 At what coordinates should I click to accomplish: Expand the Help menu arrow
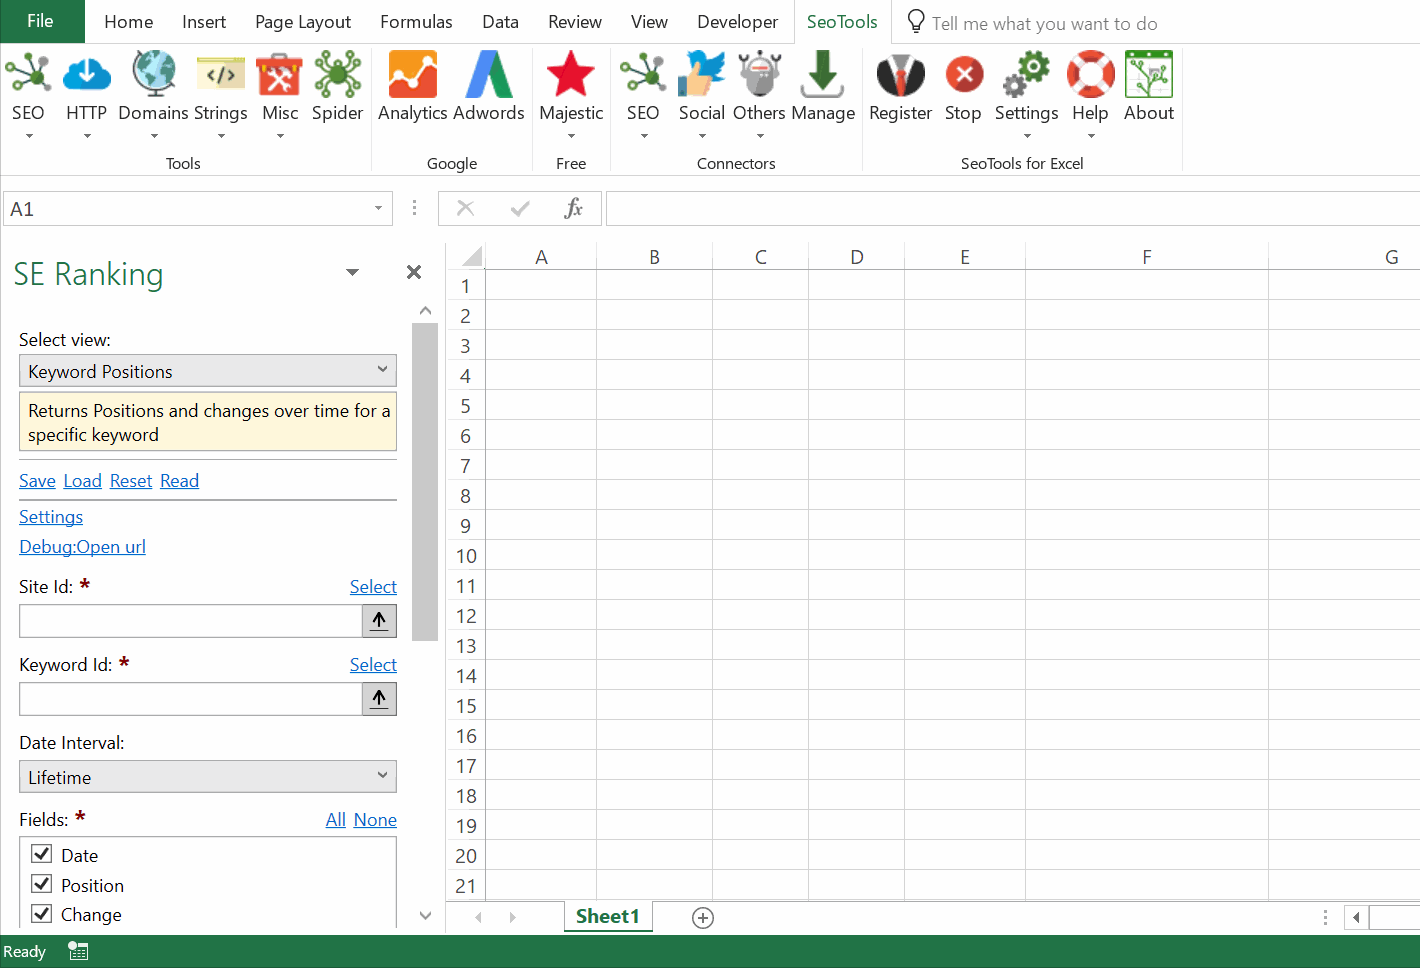1091,136
